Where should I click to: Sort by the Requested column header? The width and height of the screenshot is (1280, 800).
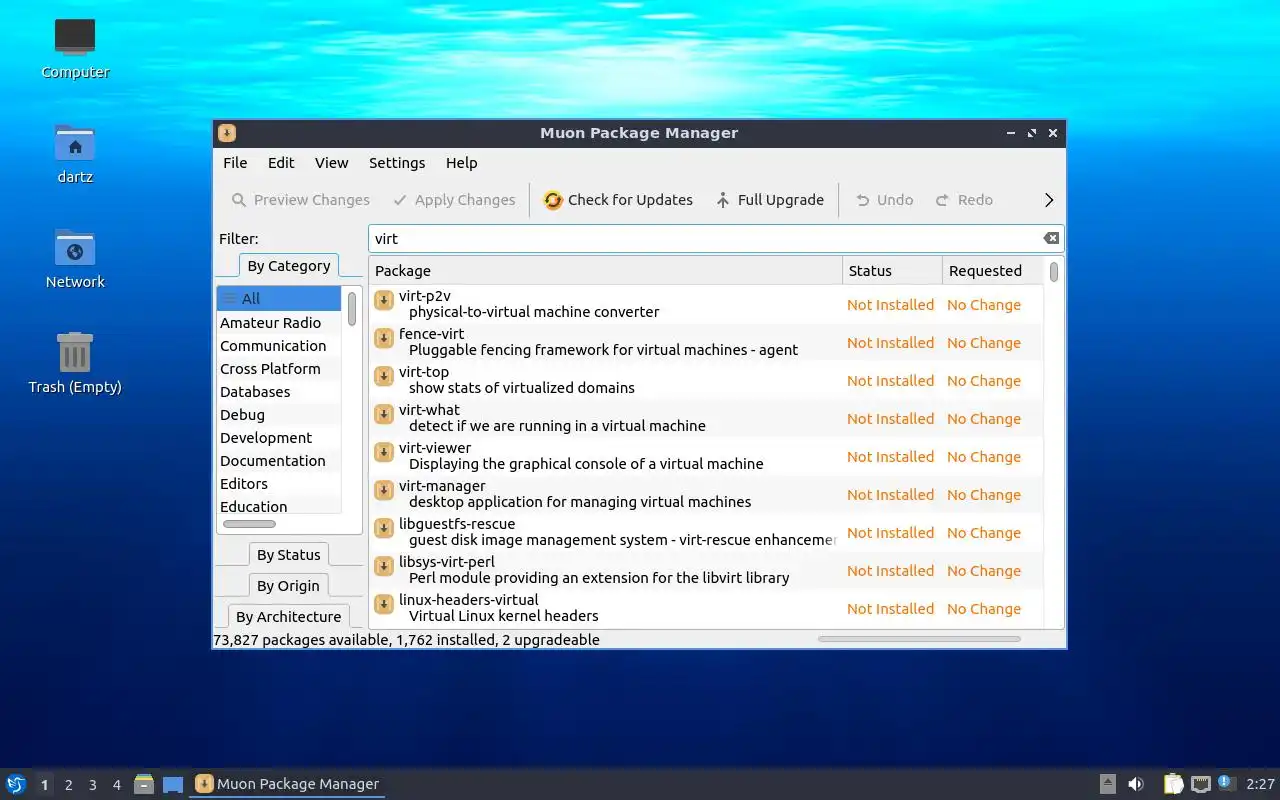pyautogui.click(x=993, y=271)
